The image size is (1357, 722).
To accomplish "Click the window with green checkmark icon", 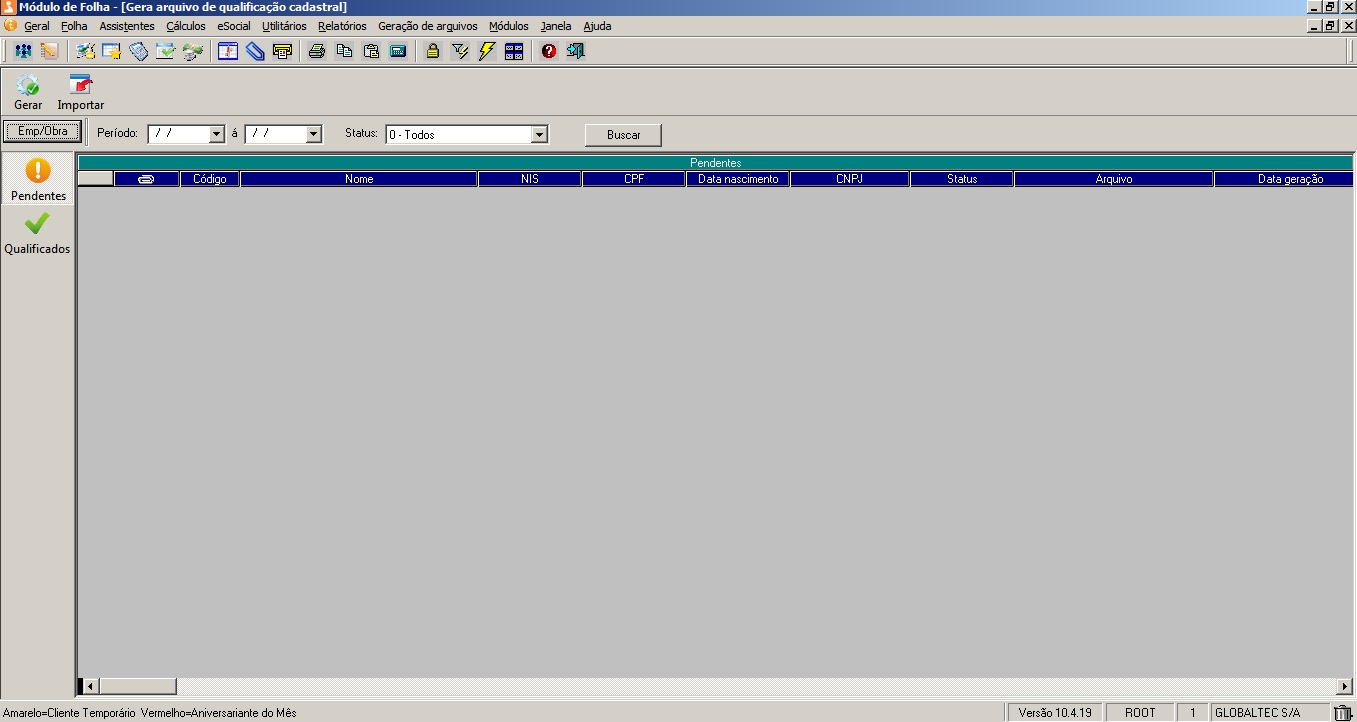I will 166,51.
